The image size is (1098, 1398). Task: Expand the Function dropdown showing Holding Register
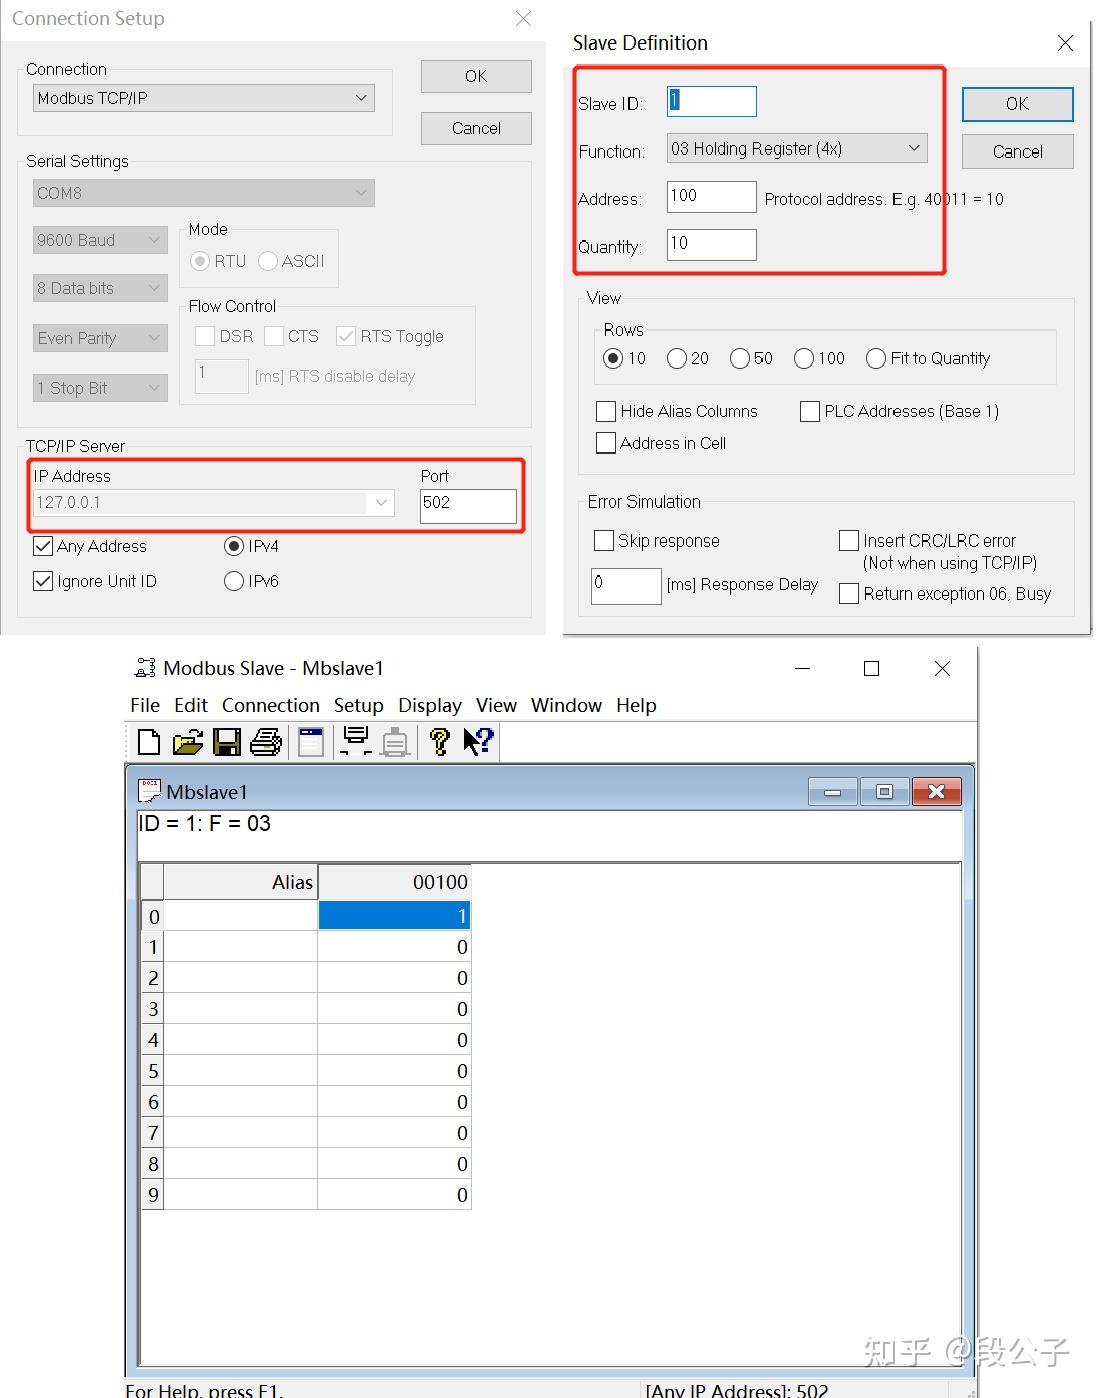coord(913,148)
